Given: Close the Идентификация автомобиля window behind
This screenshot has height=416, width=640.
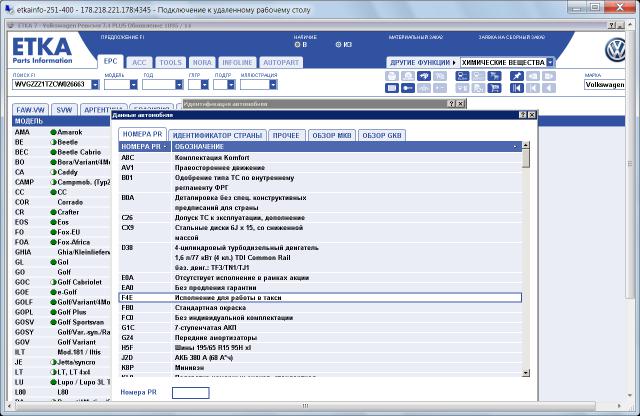Looking at the screenshot, I should (460, 104).
